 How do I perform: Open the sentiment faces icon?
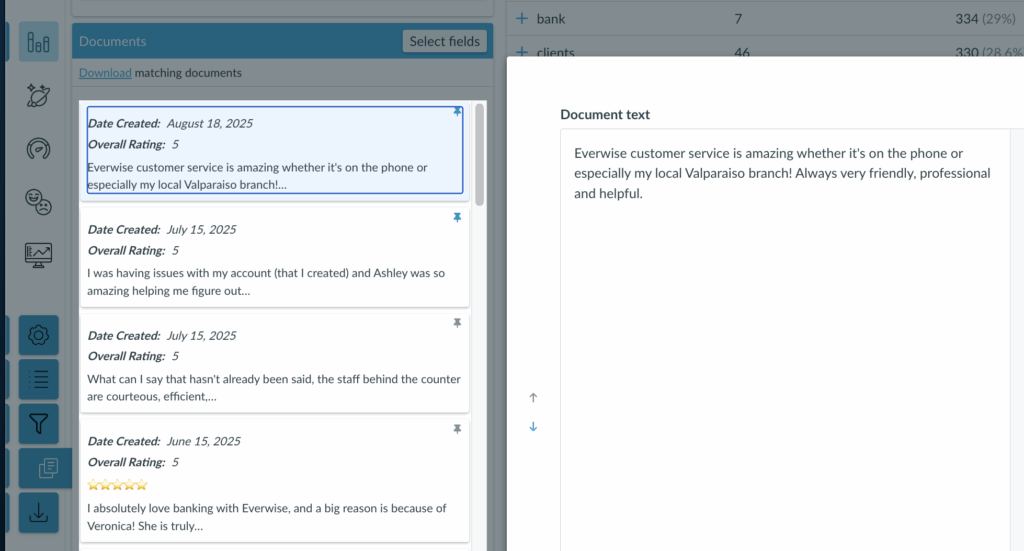click(39, 202)
